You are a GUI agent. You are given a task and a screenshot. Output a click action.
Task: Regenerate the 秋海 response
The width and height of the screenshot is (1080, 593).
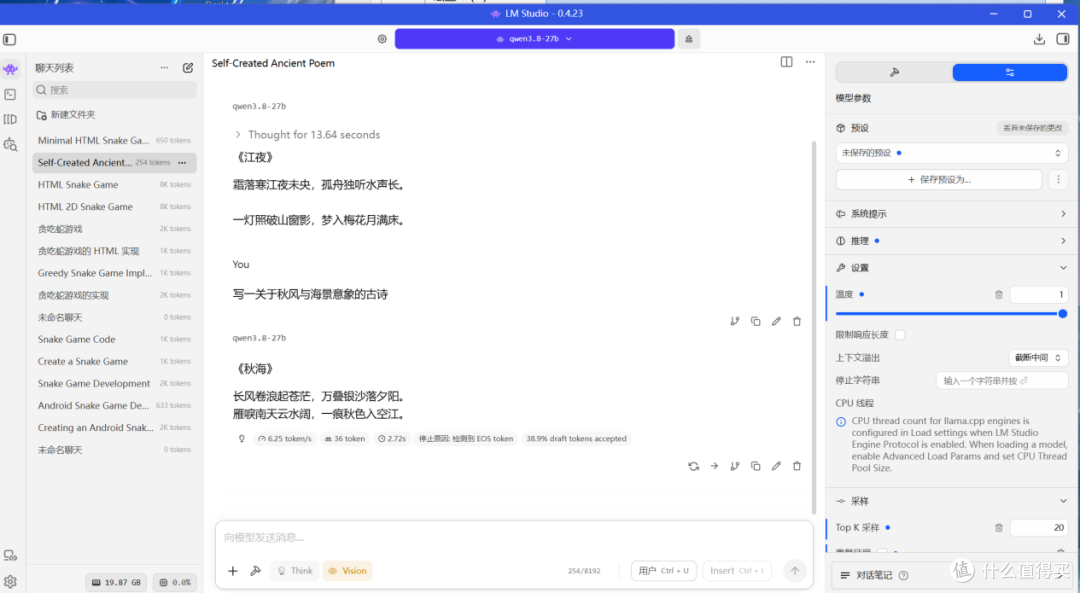[x=694, y=466]
